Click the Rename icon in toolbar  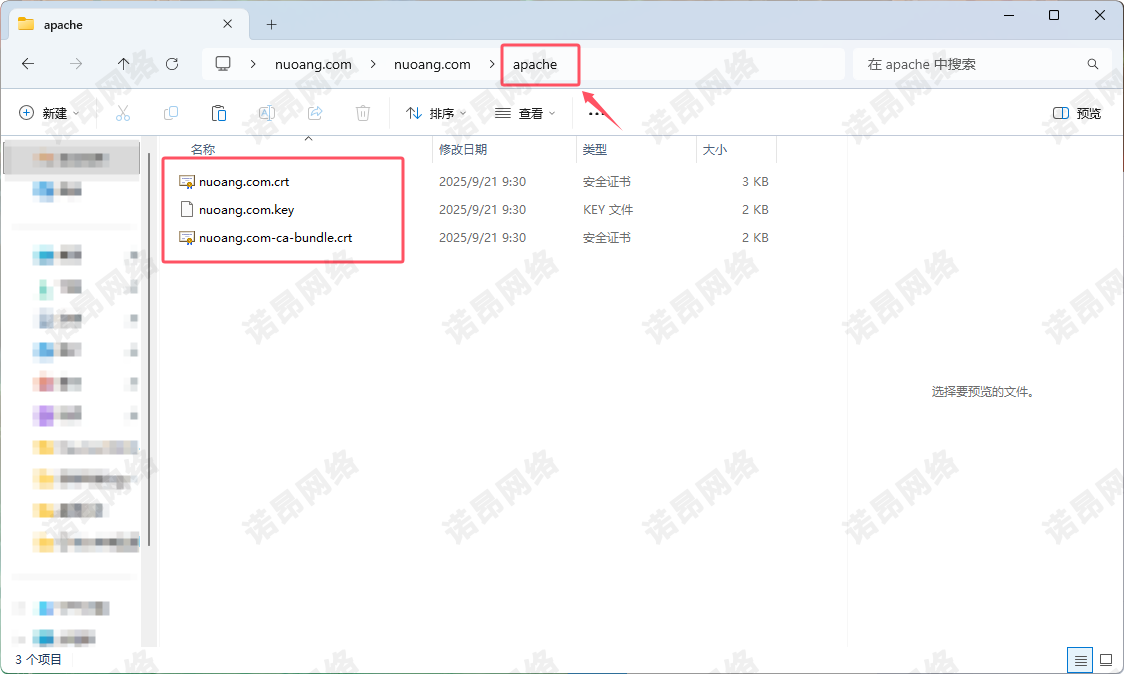click(x=267, y=114)
